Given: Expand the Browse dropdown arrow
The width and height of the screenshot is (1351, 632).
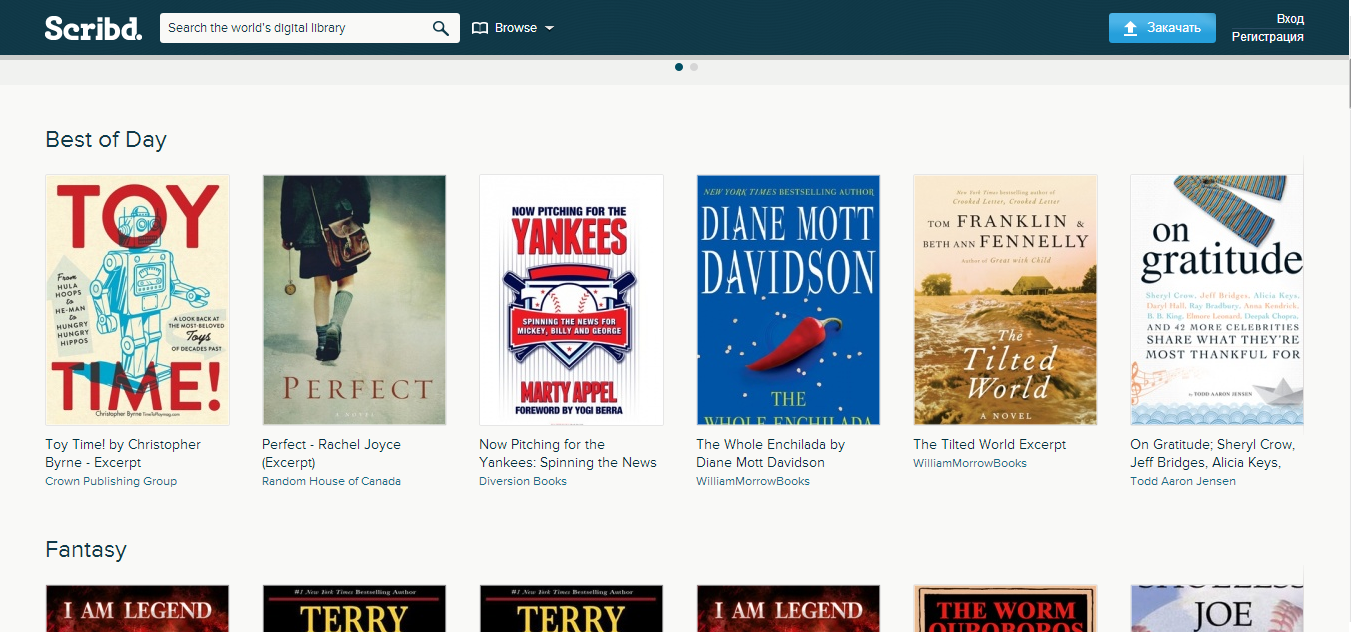Looking at the screenshot, I should point(549,28).
